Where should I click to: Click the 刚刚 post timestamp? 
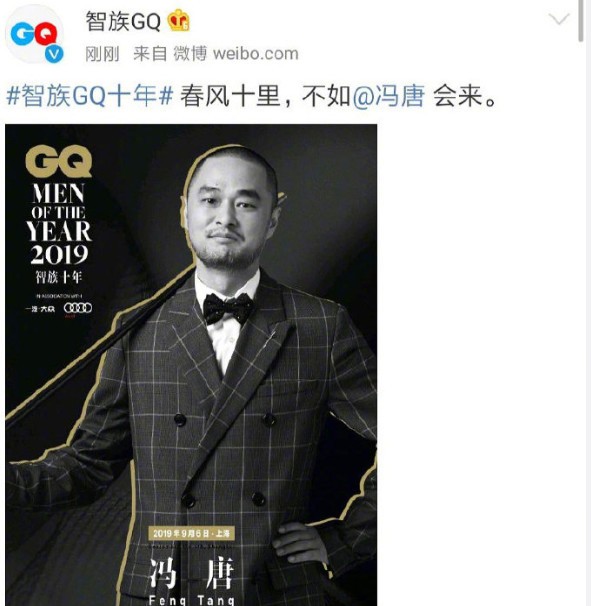click(102, 54)
